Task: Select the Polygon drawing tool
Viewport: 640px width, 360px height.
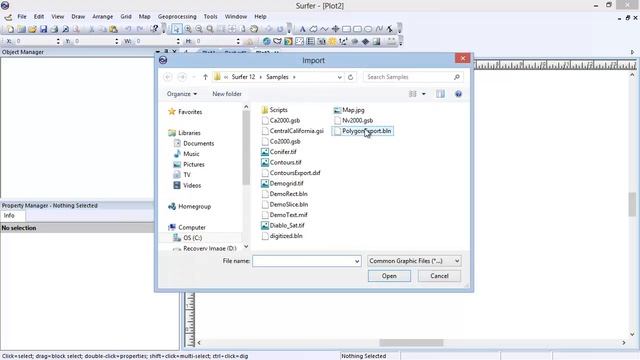Action: pyautogui.click(x=313, y=29)
